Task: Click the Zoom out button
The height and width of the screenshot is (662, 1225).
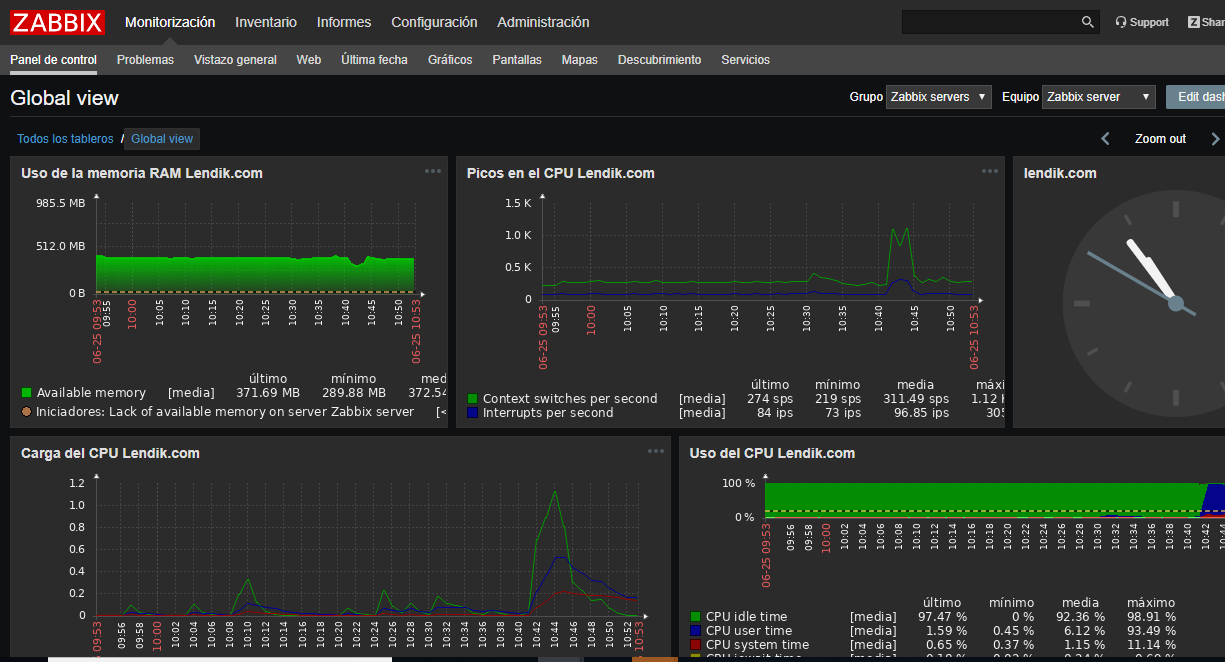Action: click(1160, 139)
